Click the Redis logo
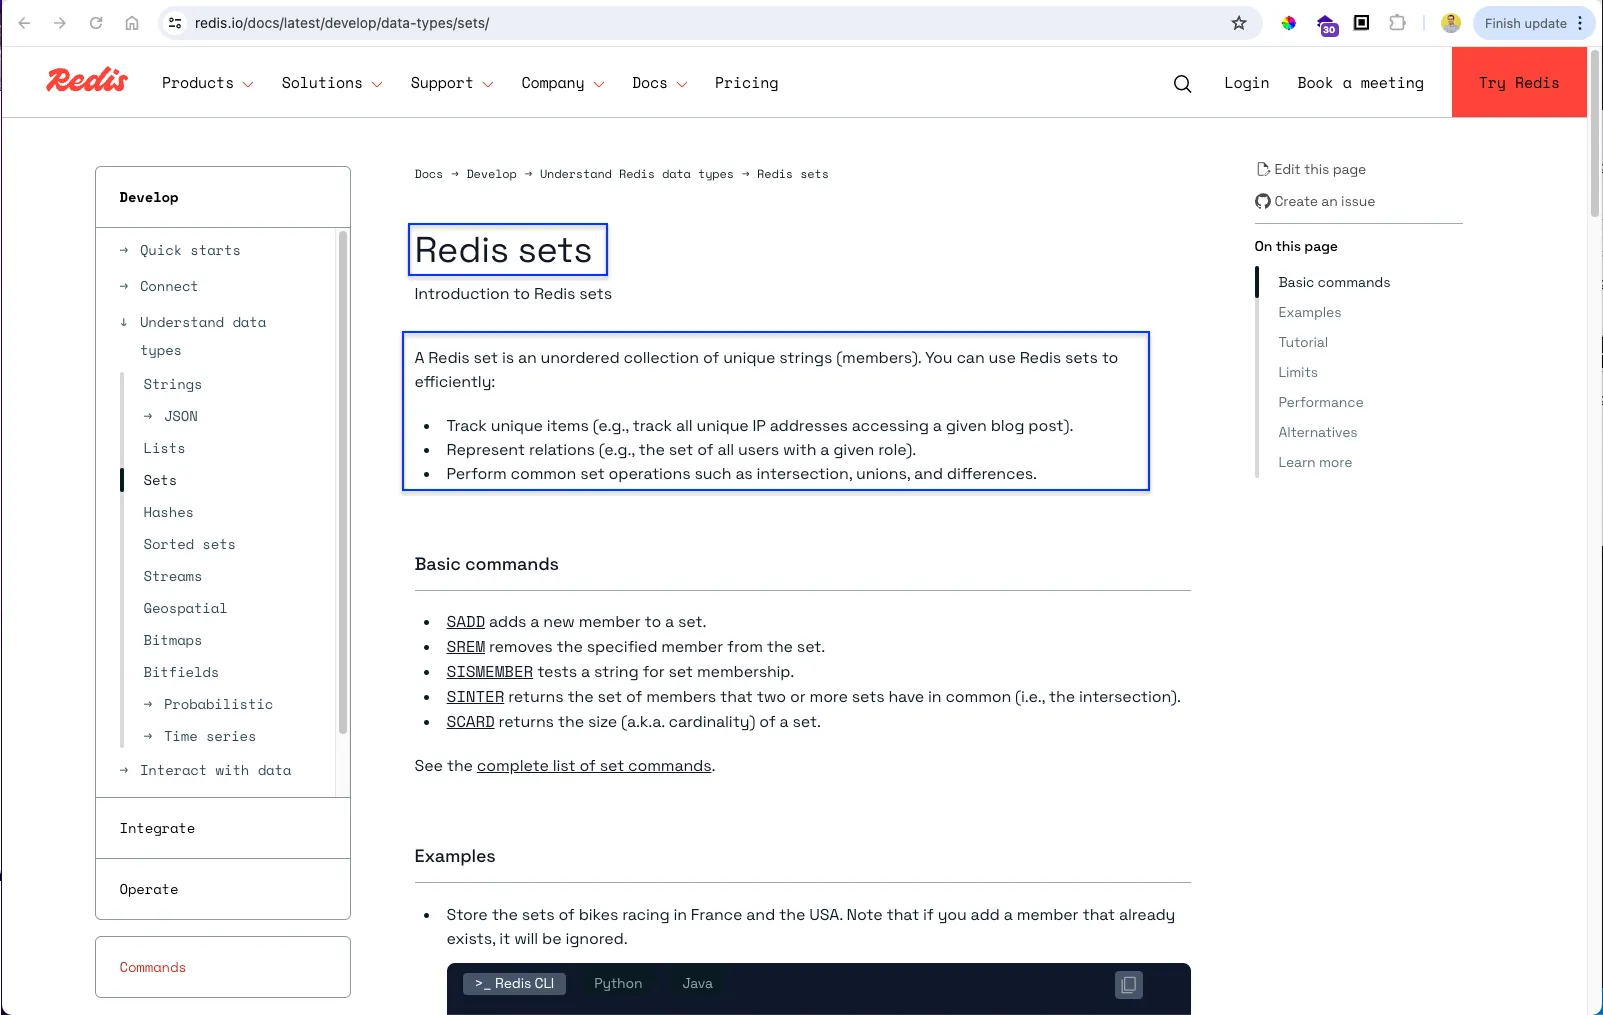The image size is (1603, 1015). point(87,80)
